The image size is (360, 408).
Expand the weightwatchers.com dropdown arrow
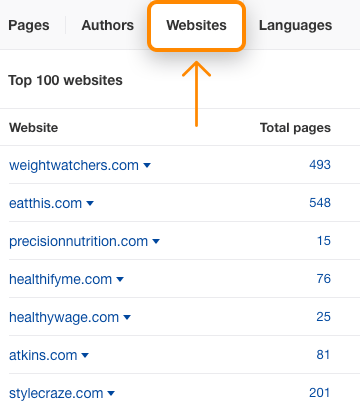point(147,165)
